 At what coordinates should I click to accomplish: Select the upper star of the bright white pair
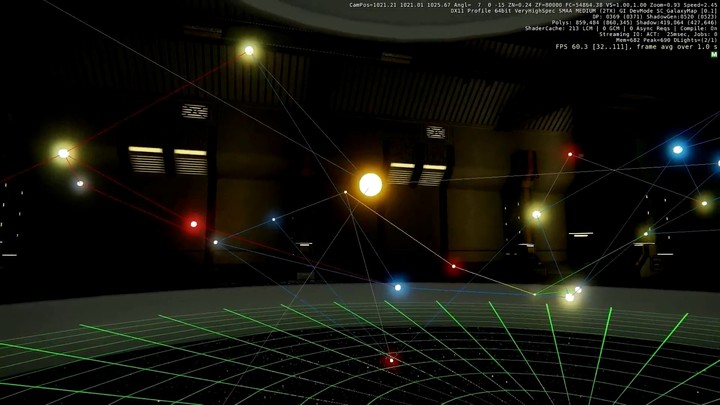tap(578, 290)
